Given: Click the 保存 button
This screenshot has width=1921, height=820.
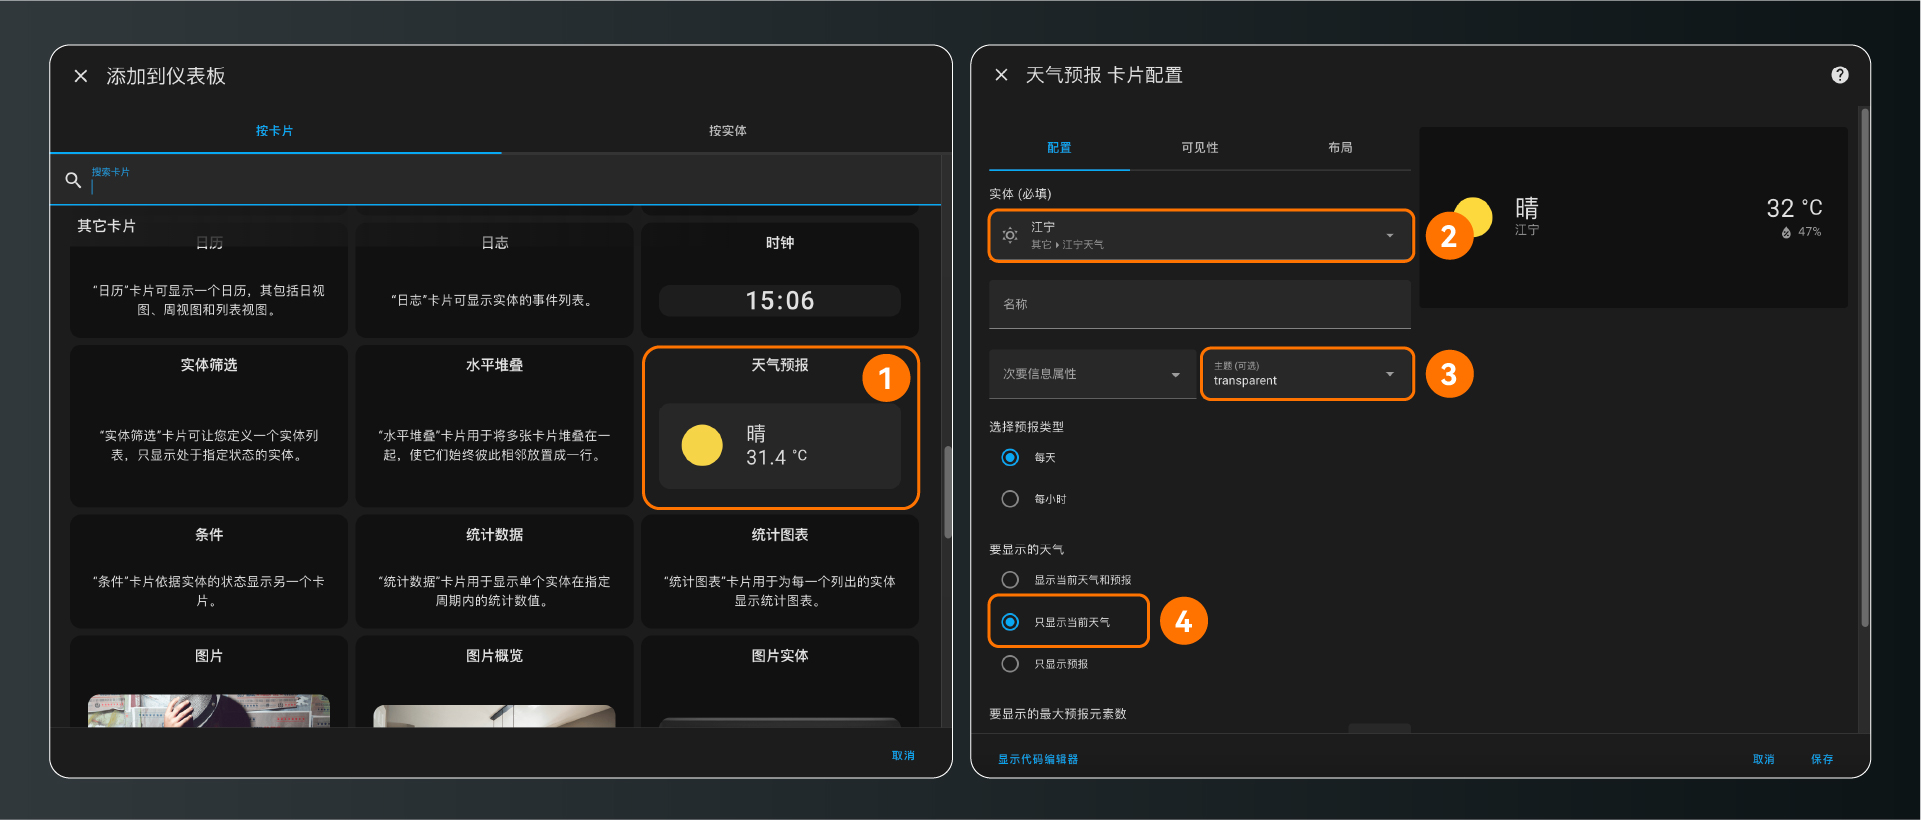Looking at the screenshot, I should (1821, 759).
